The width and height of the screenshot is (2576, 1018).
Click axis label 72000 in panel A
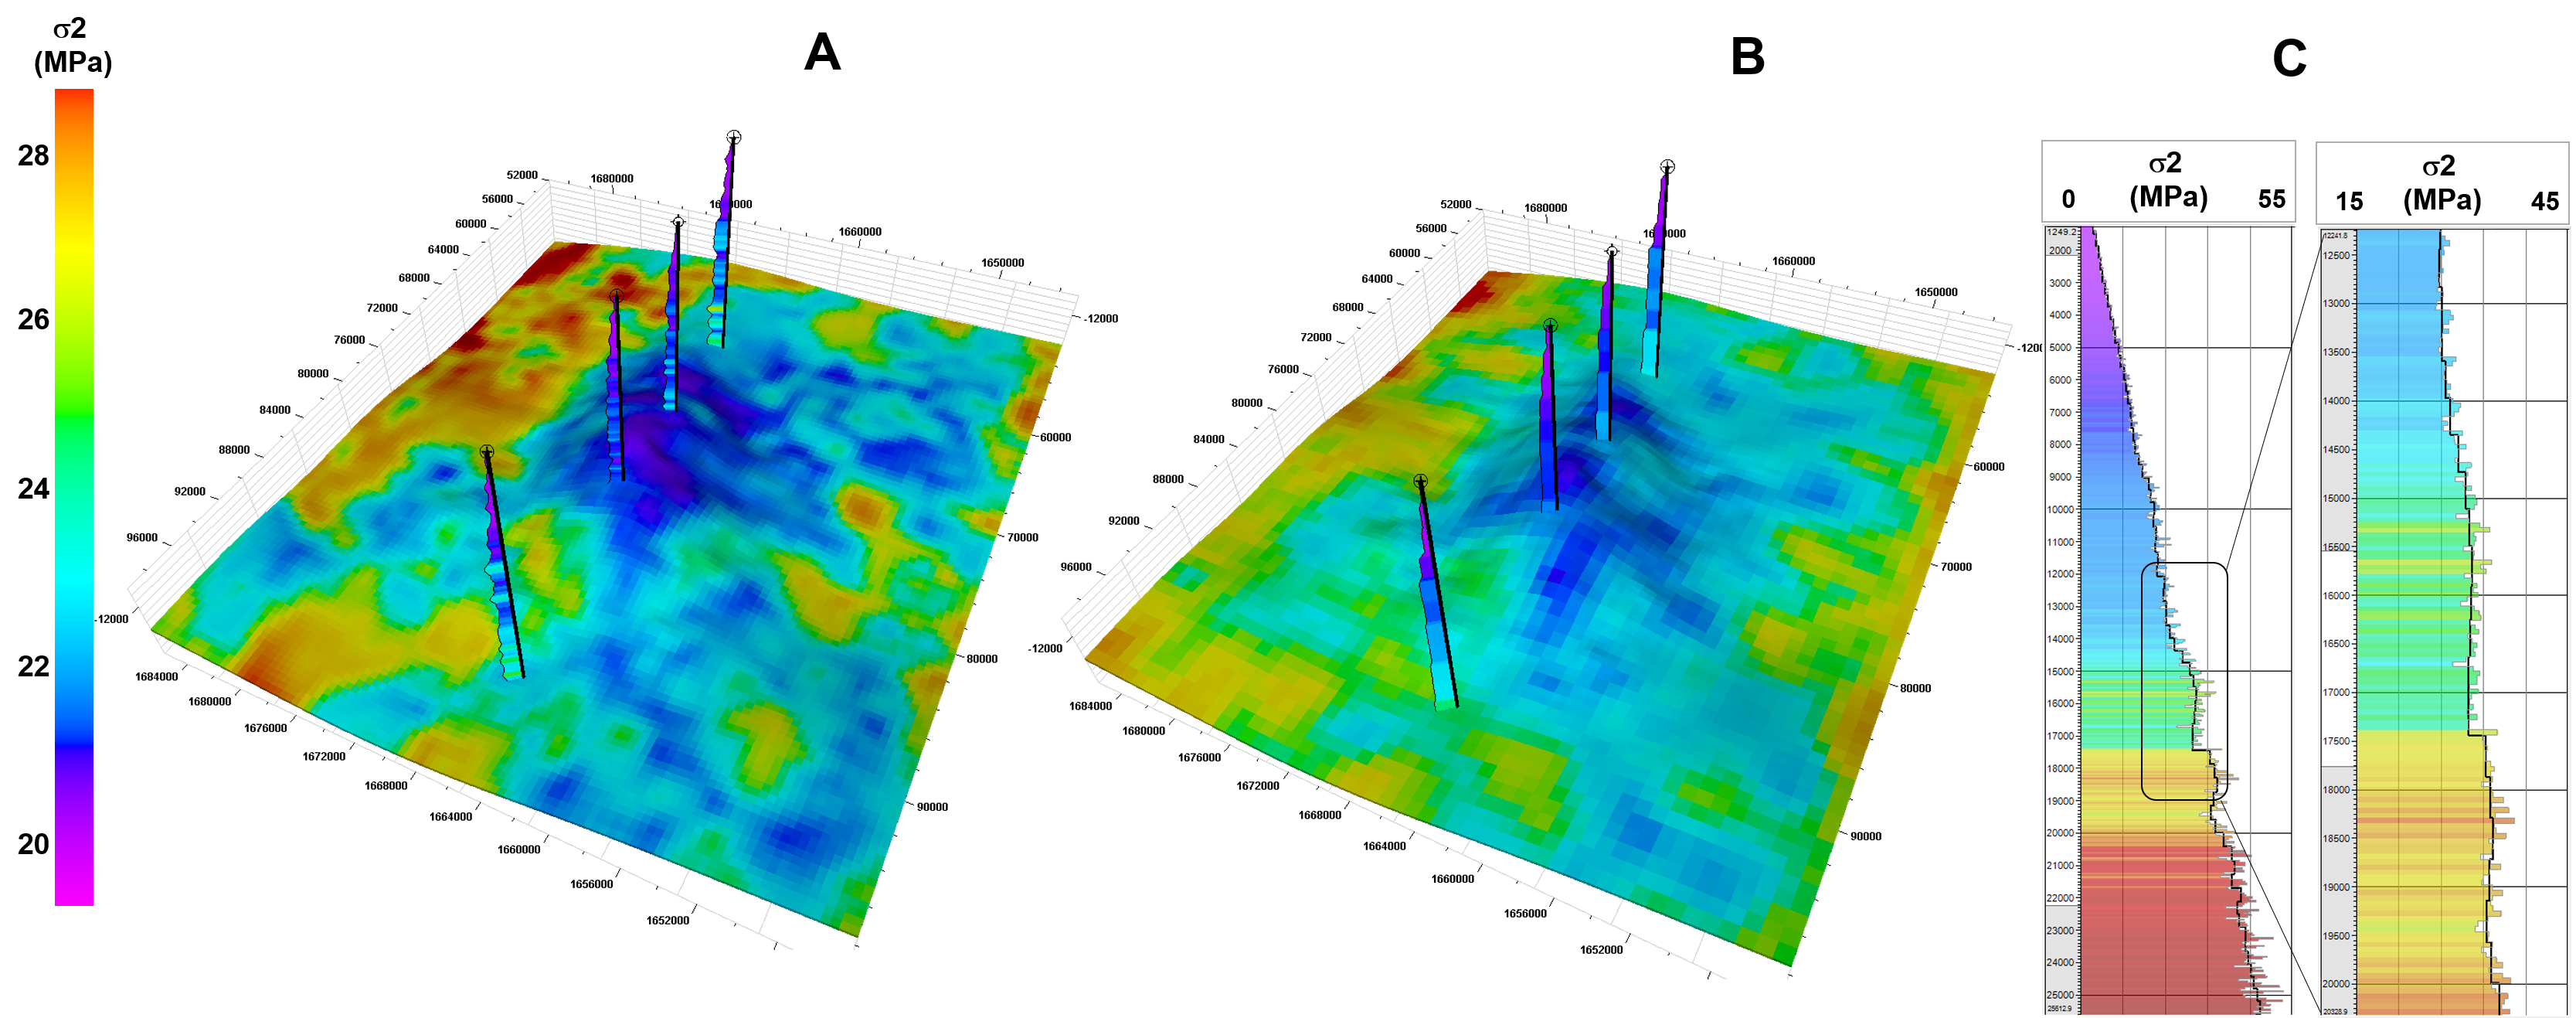tap(382, 308)
